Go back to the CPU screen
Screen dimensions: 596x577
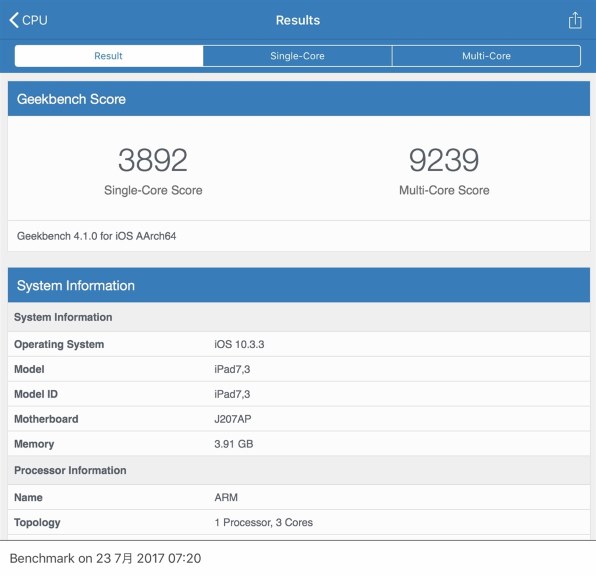point(29,20)
